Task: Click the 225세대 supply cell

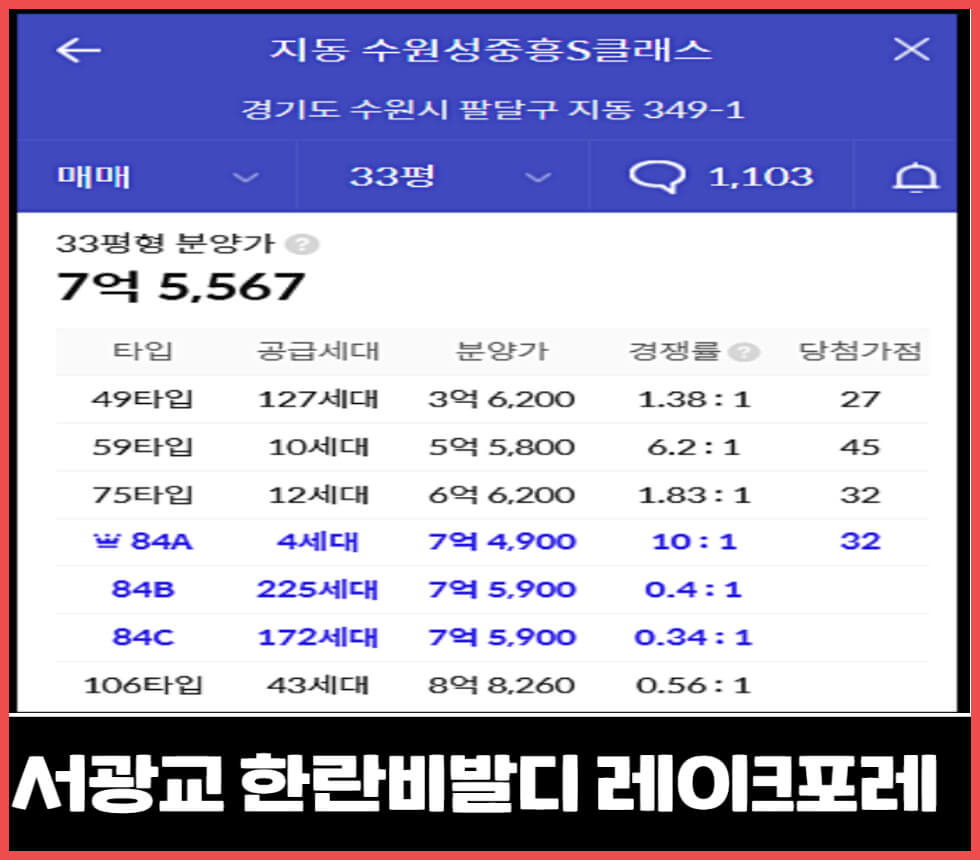Action: 318,589
